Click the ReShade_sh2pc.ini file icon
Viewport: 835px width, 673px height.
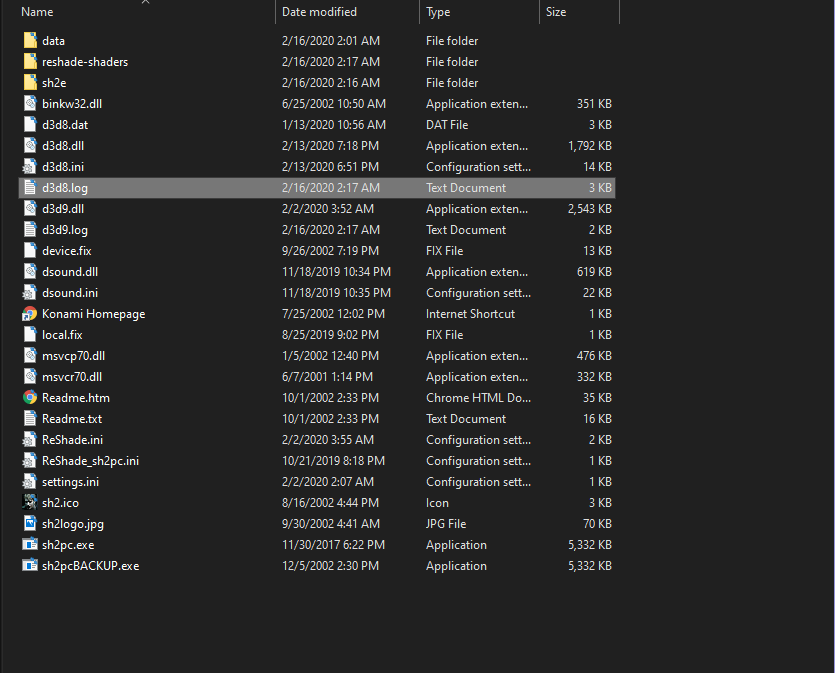point(30,461)
